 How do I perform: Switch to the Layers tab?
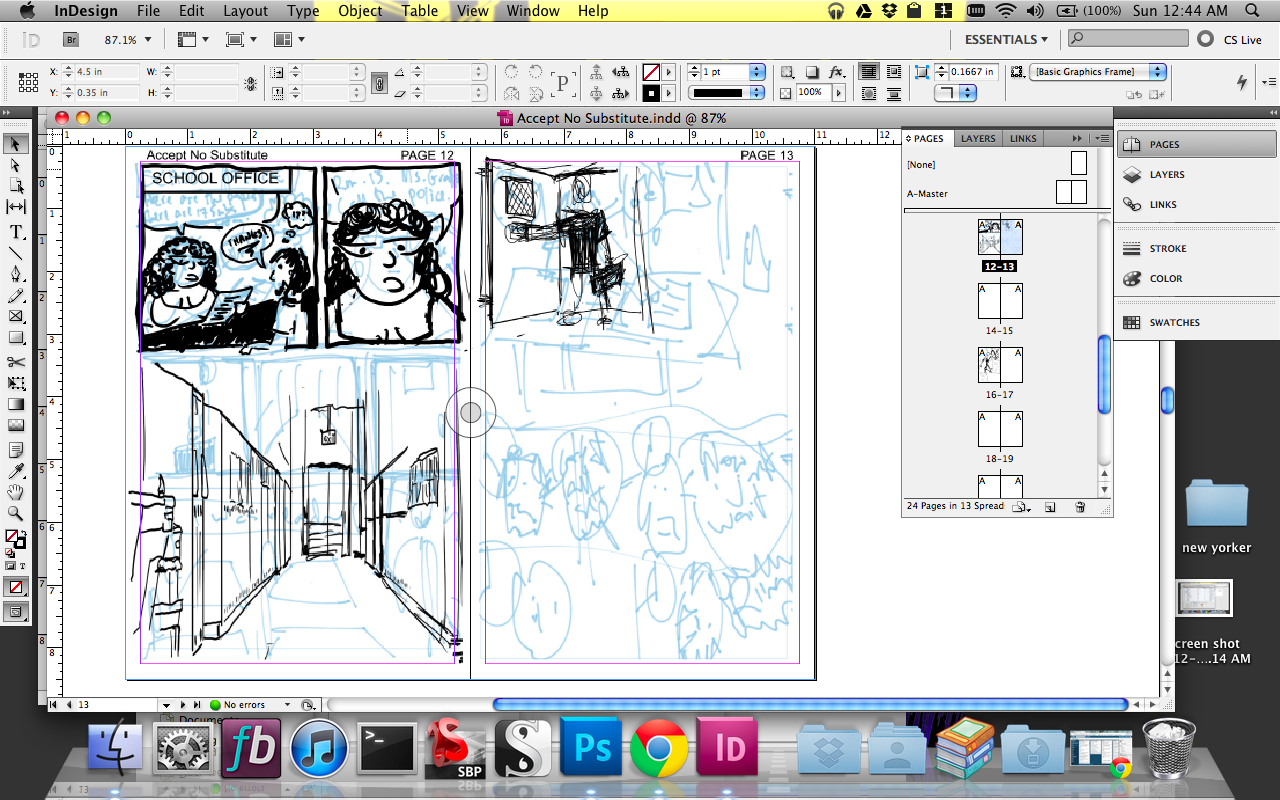point(978,139)
